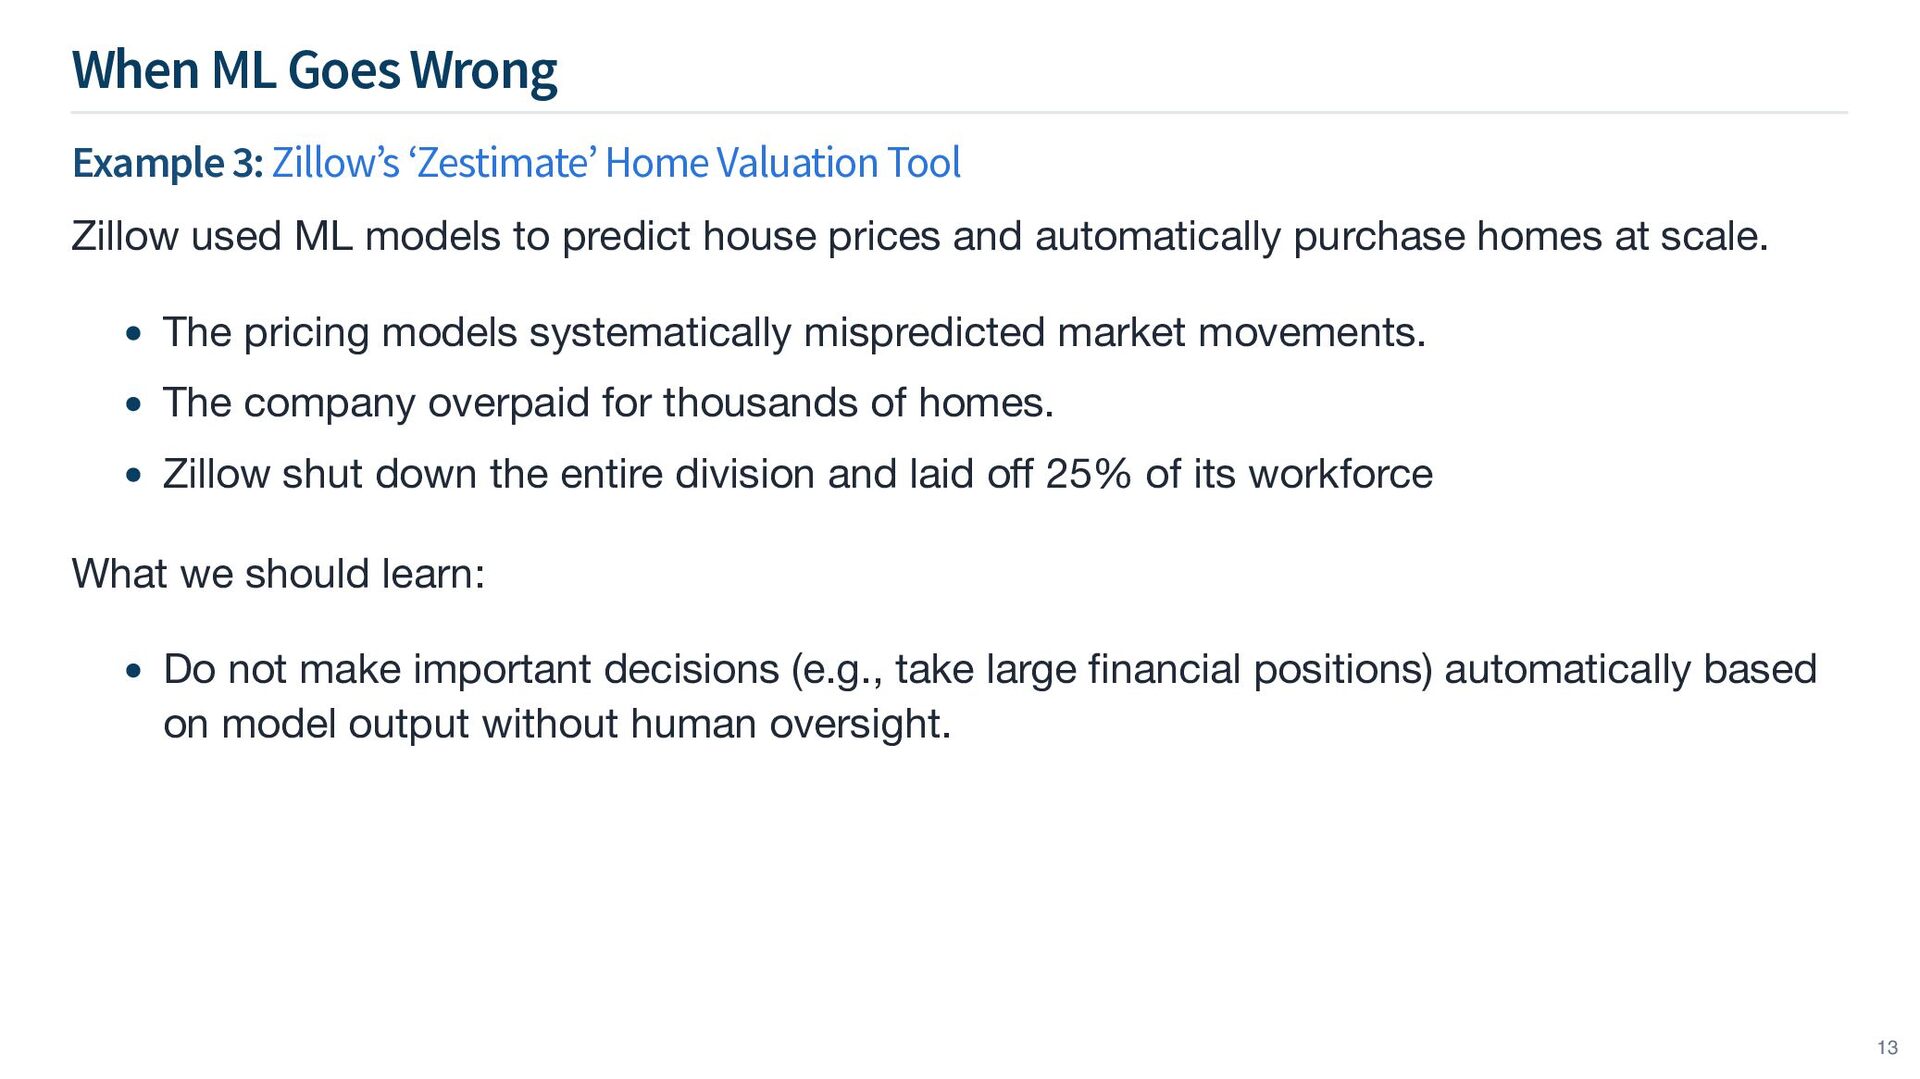Viewport: 1920px width, 1079px height.
Task: Click the bullet dot before 'Do not make'
Action: (x=134, y=671)
